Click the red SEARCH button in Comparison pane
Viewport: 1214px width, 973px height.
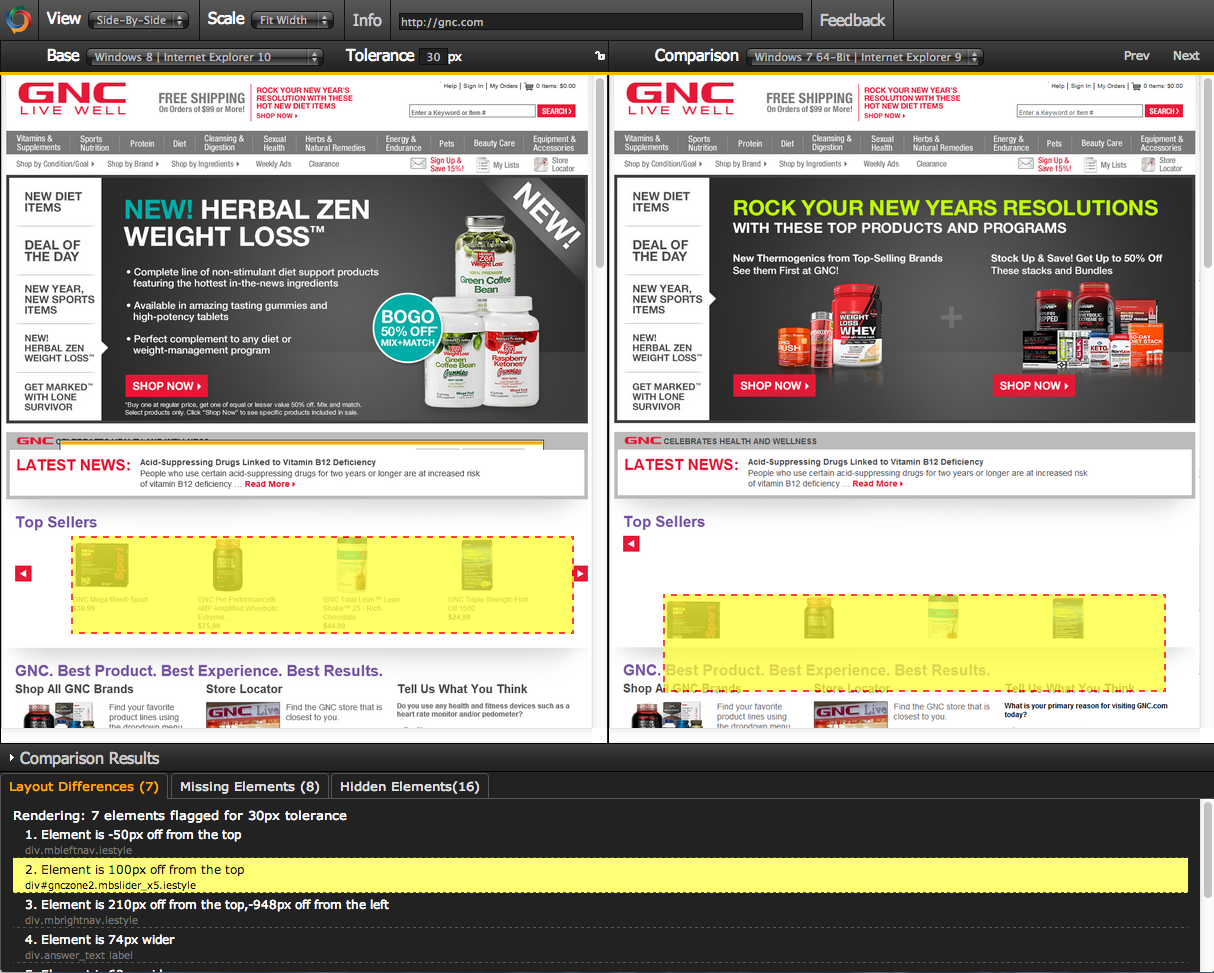1164,111
